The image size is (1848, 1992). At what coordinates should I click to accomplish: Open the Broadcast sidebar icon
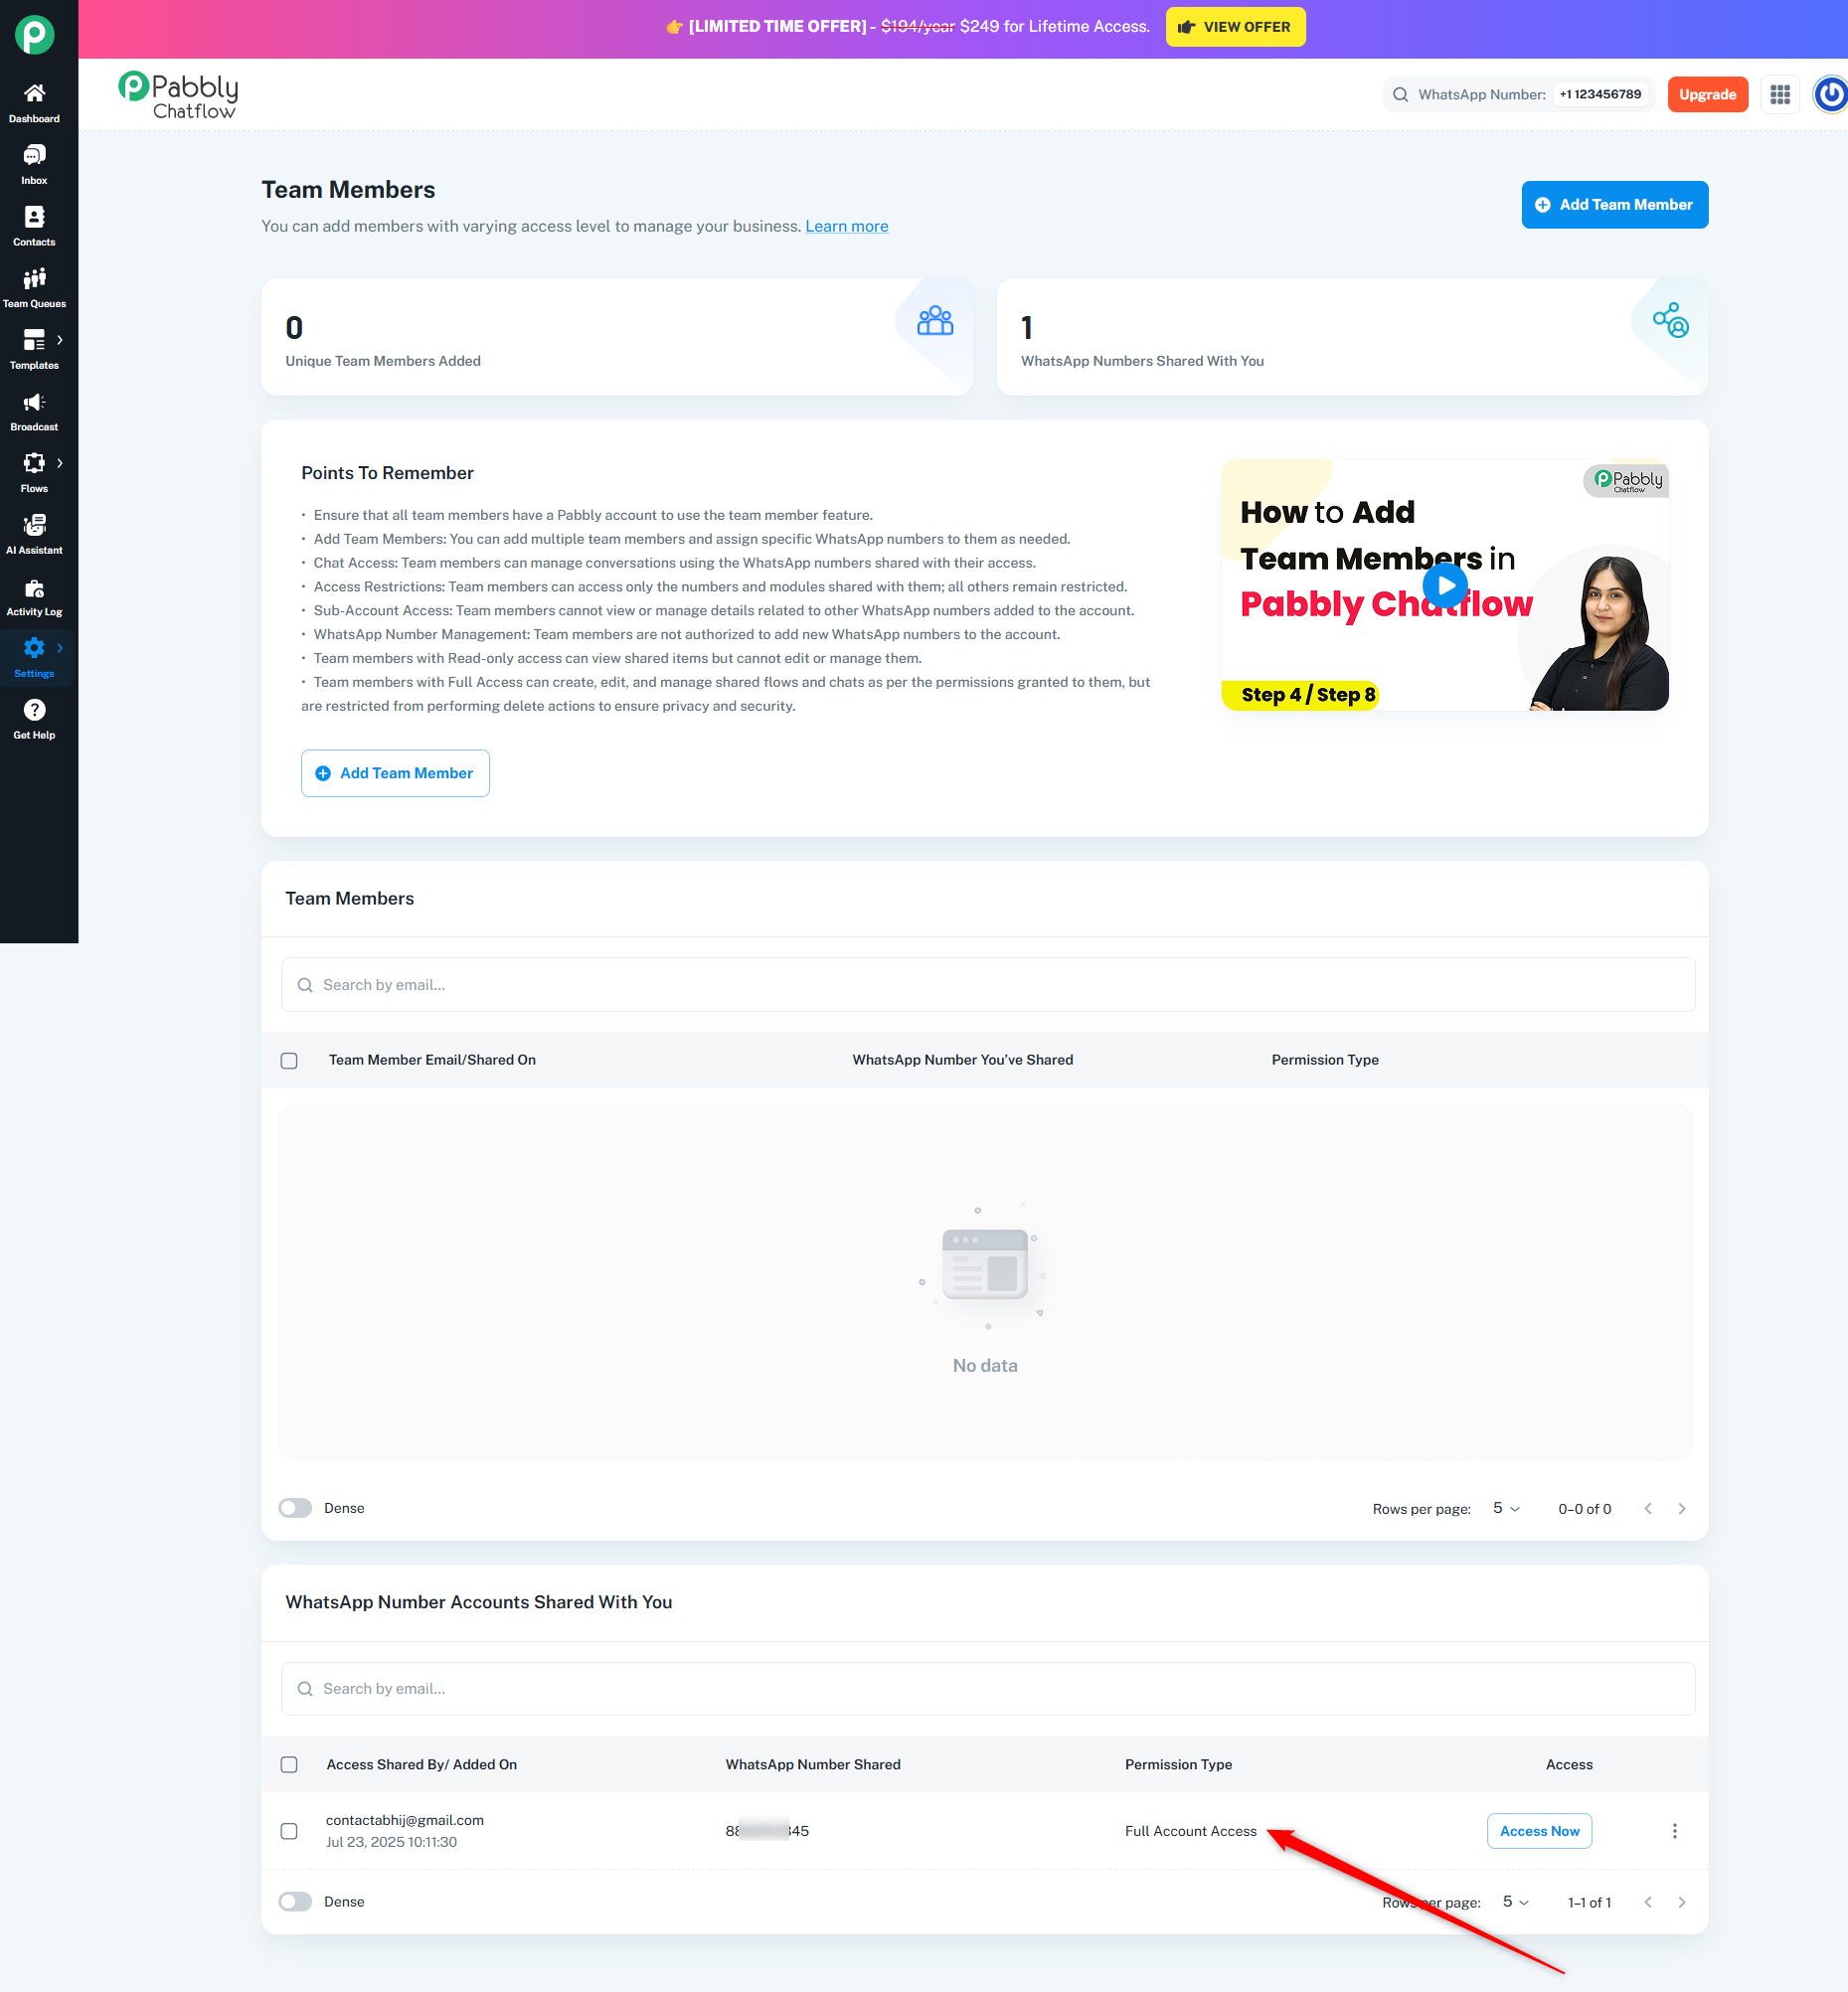click(x=34, y=411)
